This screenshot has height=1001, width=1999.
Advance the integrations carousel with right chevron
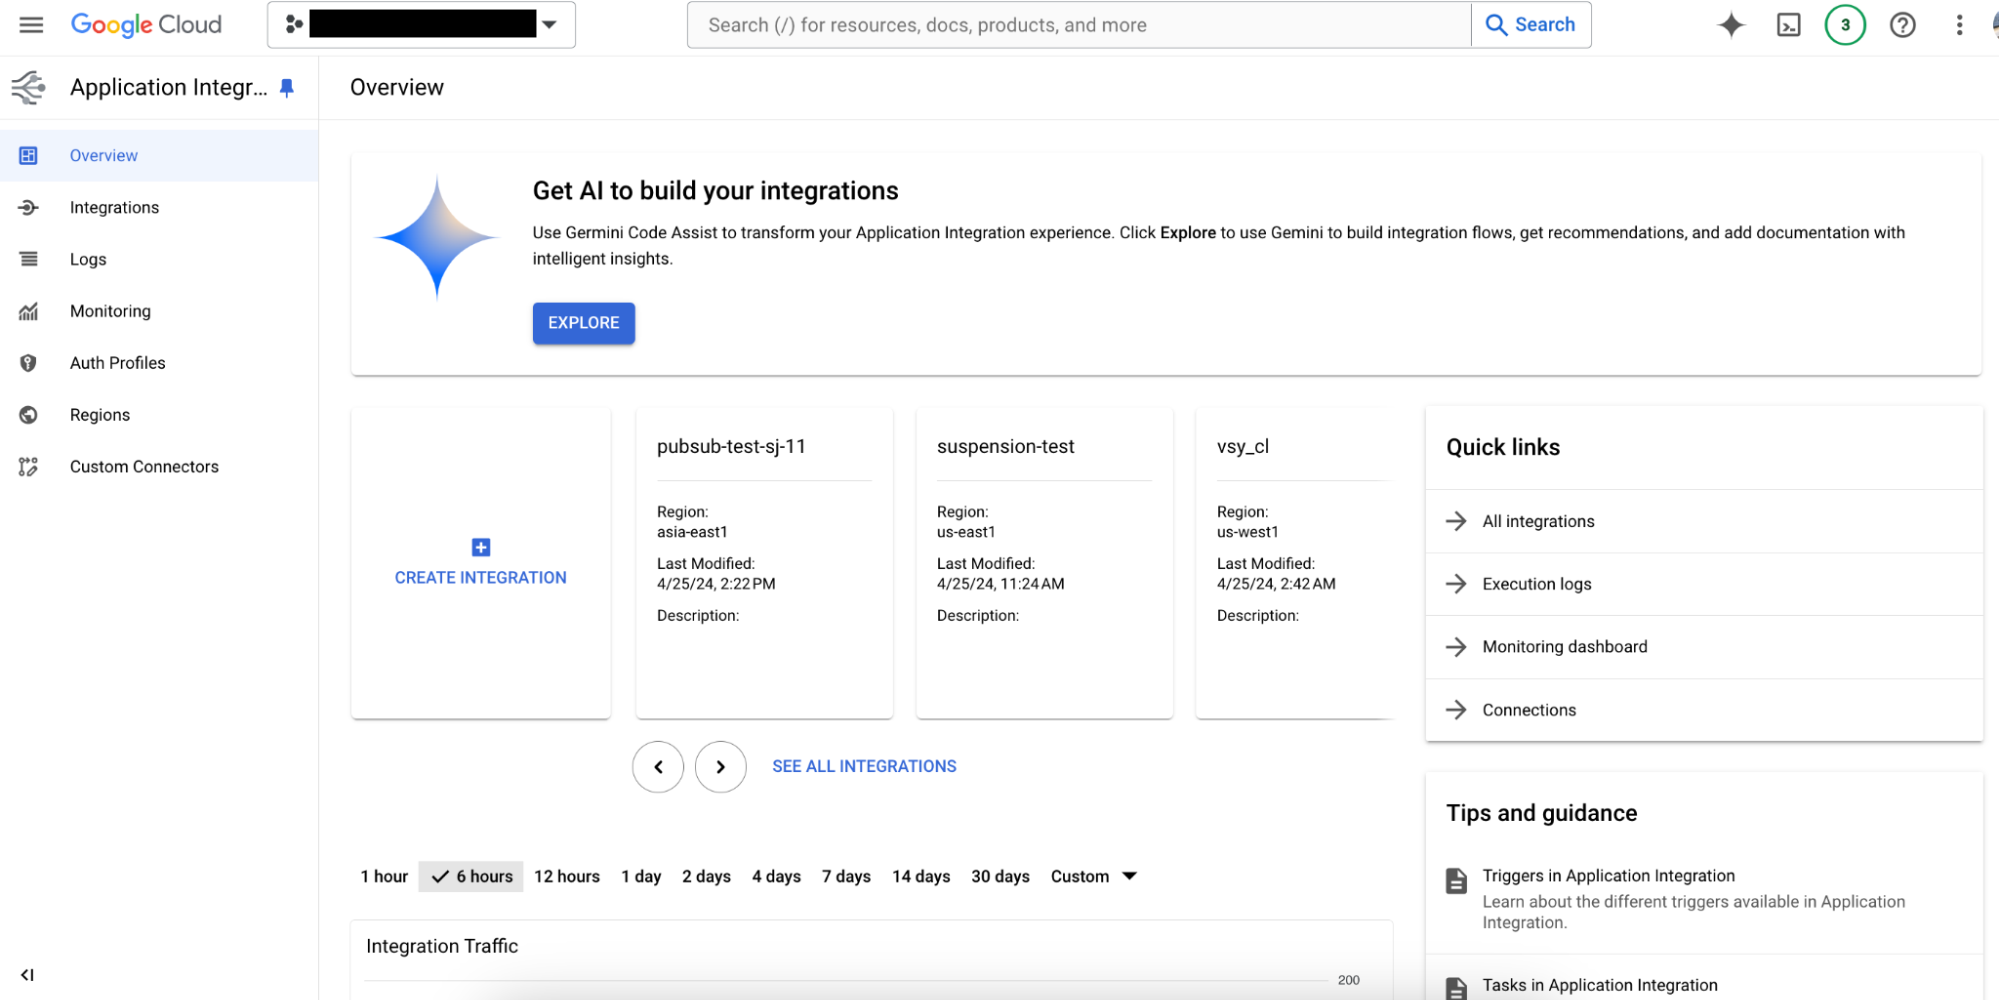point(720,767)
